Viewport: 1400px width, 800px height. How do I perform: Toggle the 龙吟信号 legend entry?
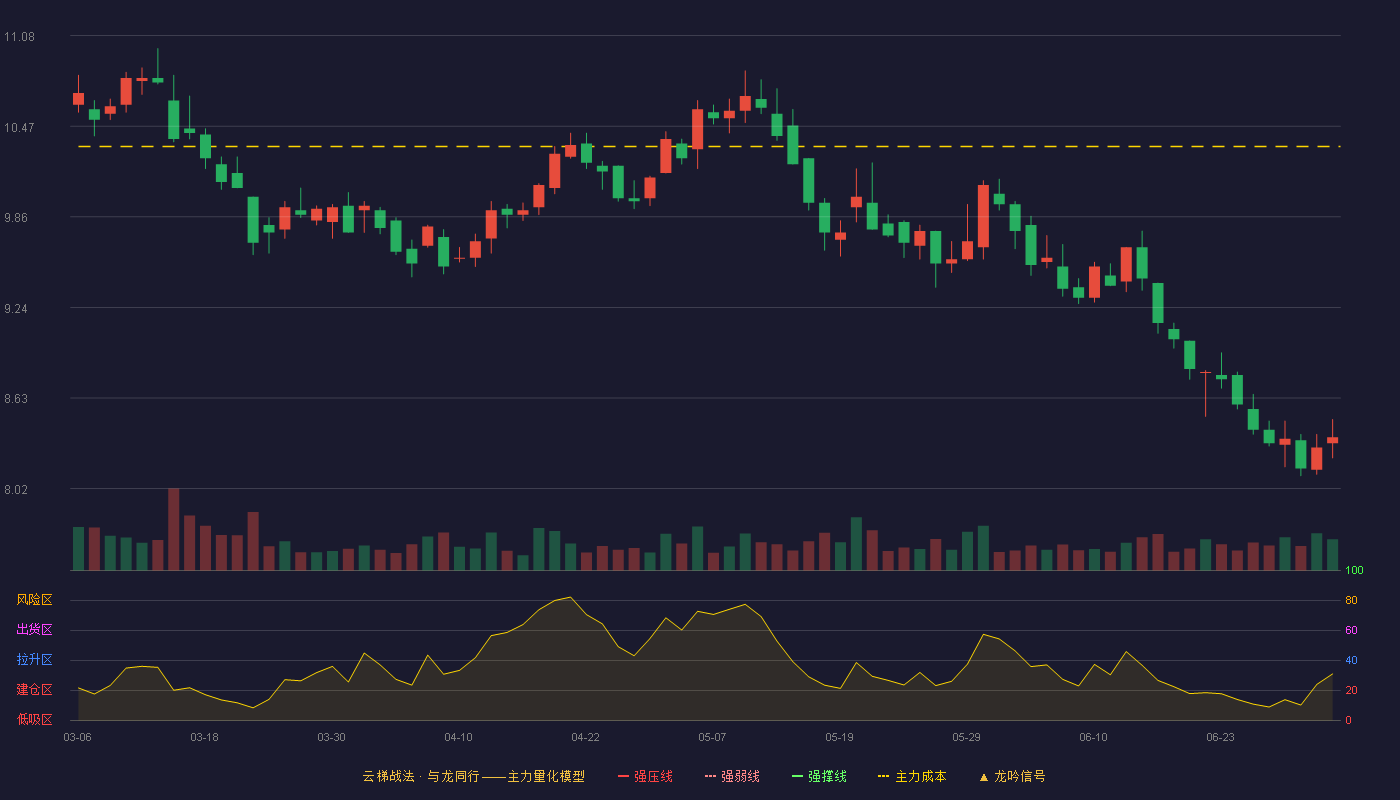(x=1012, y=776)
